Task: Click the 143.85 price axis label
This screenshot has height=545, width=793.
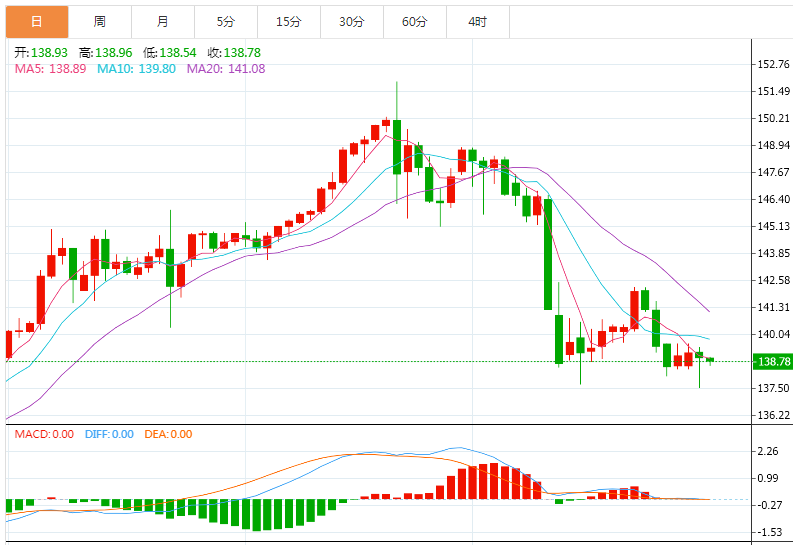Action: tap(773, 253)
